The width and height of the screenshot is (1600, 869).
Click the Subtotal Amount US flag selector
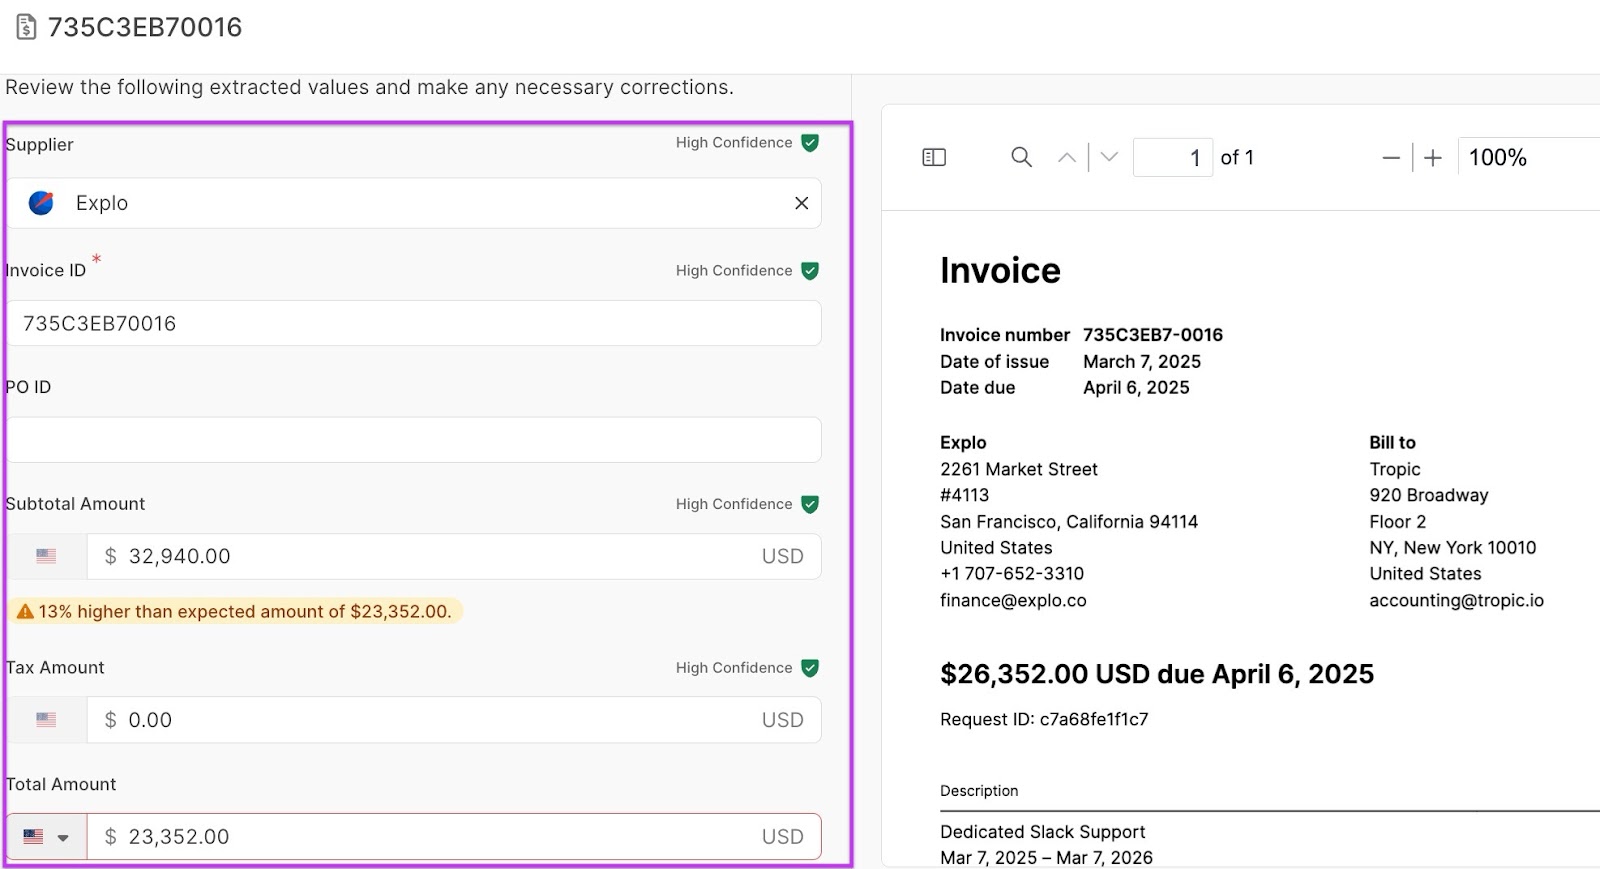click(x=46, y=556)
